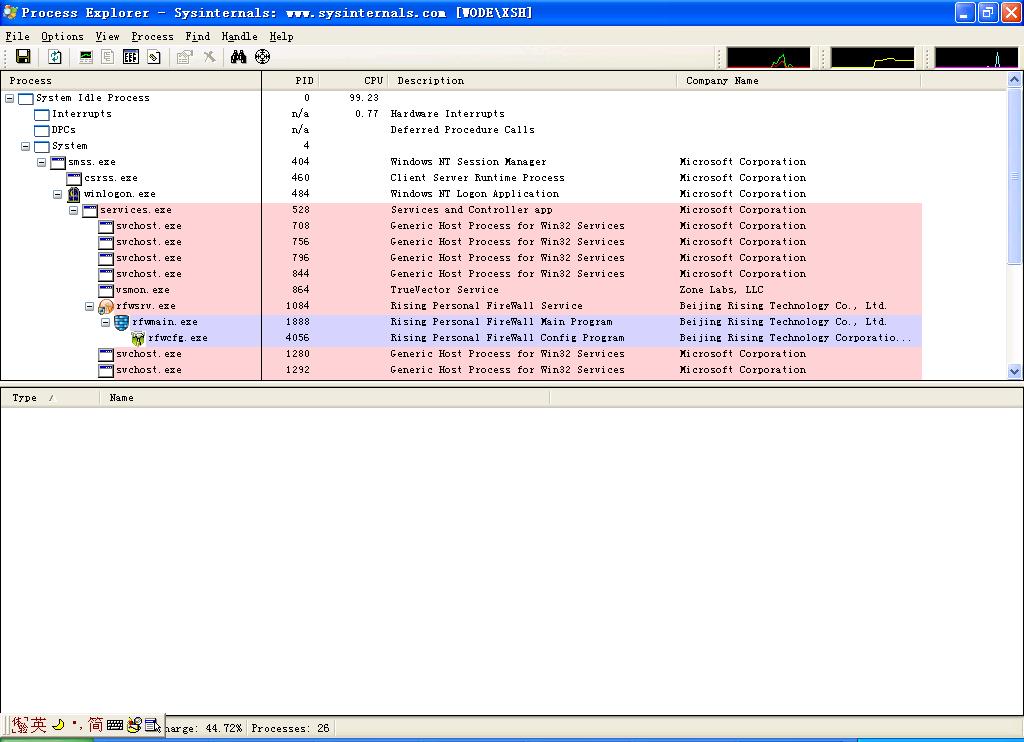This screenshot has height=742, width=1024.
Task: Click the DPCs row icon
Action: click(x=42, y=130)
